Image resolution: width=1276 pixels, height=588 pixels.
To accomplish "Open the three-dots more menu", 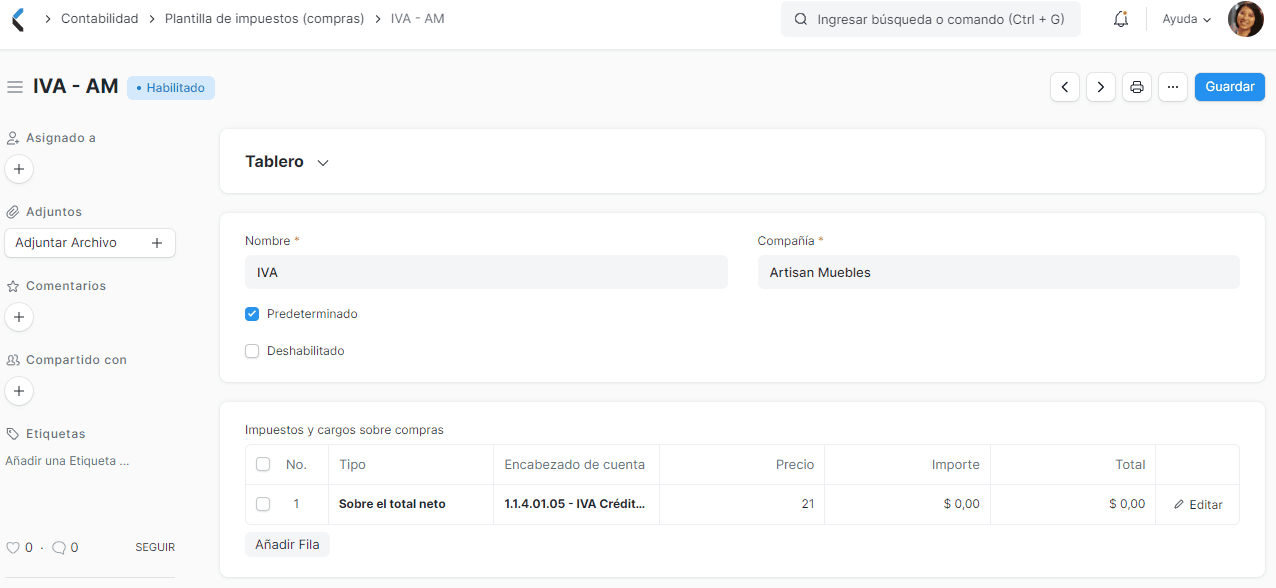I will tap(1173, 87).
